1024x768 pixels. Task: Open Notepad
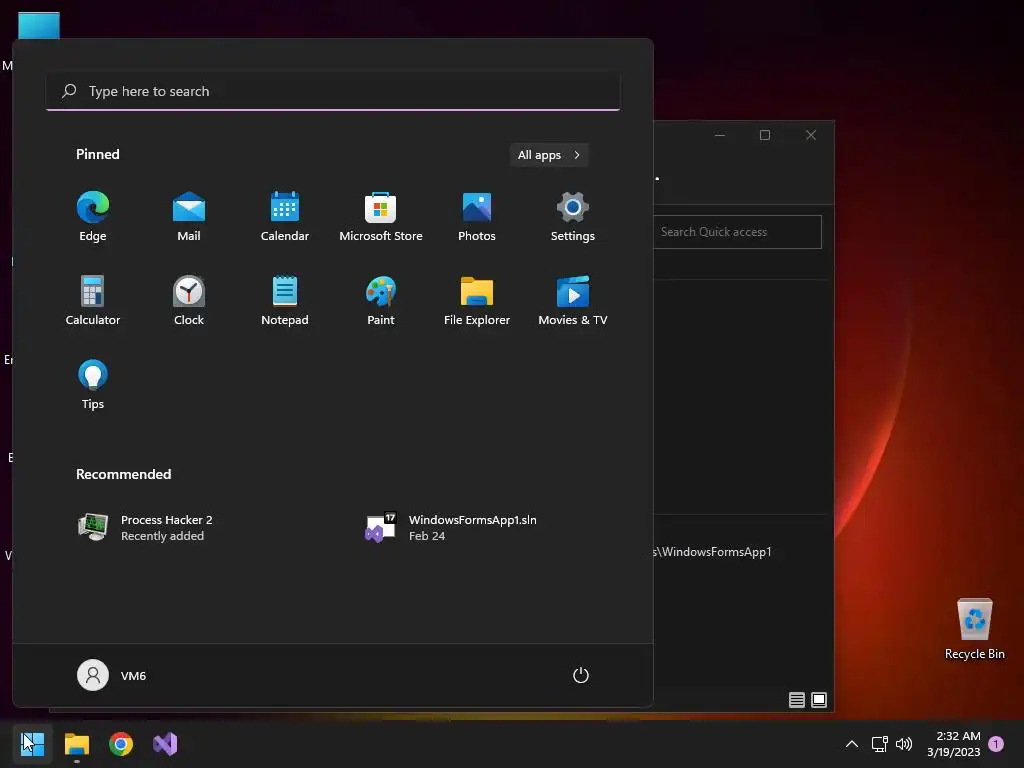point(285,300)
